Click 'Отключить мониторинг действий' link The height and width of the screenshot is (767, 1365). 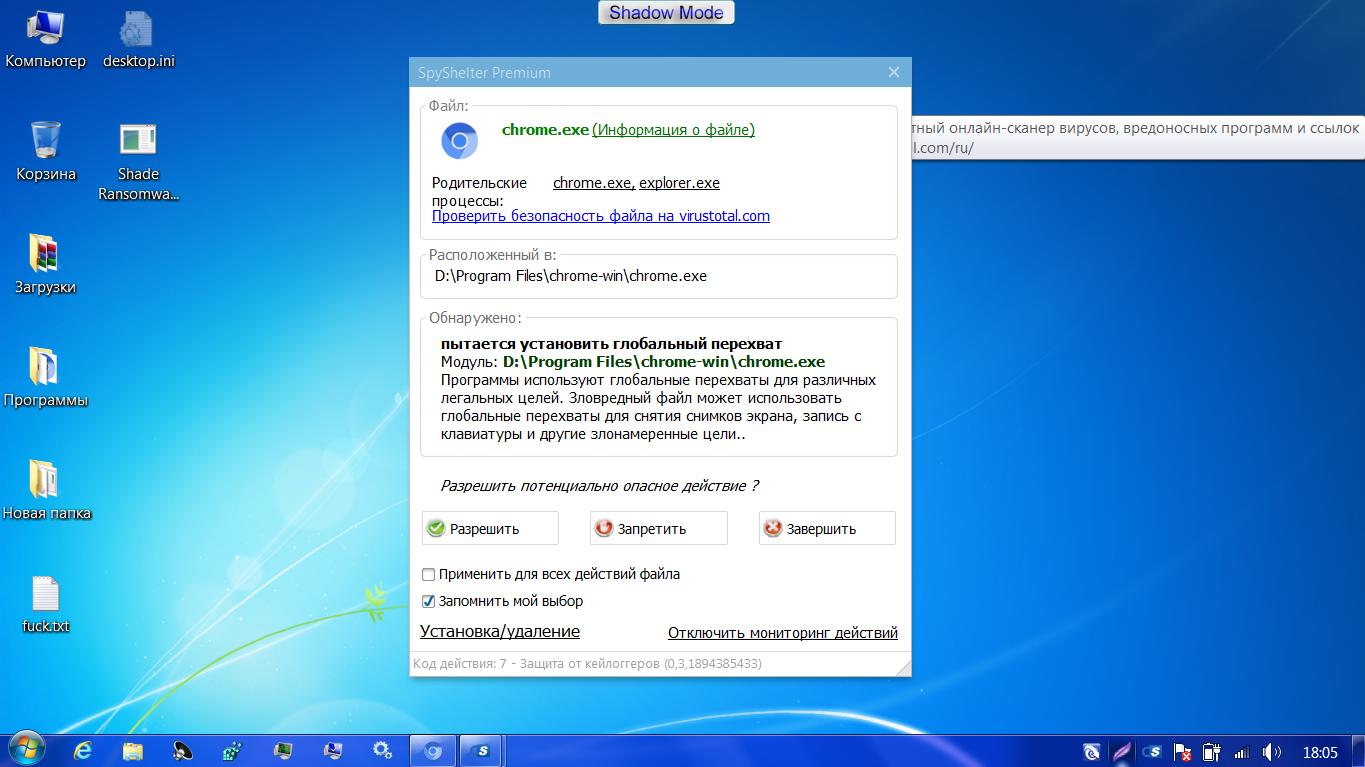782,633
